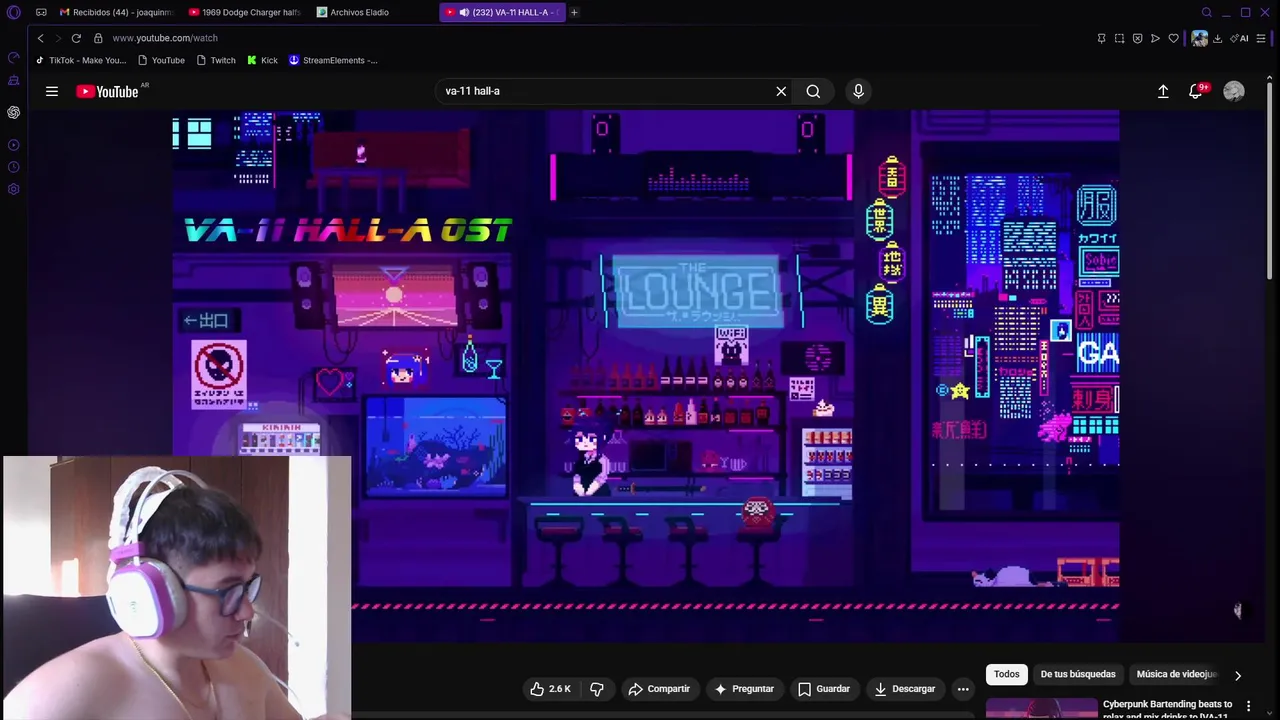Select the Música de videojuegos chip
Viewport: 1280px width, 720px height.
click(x=1177, y=674)
